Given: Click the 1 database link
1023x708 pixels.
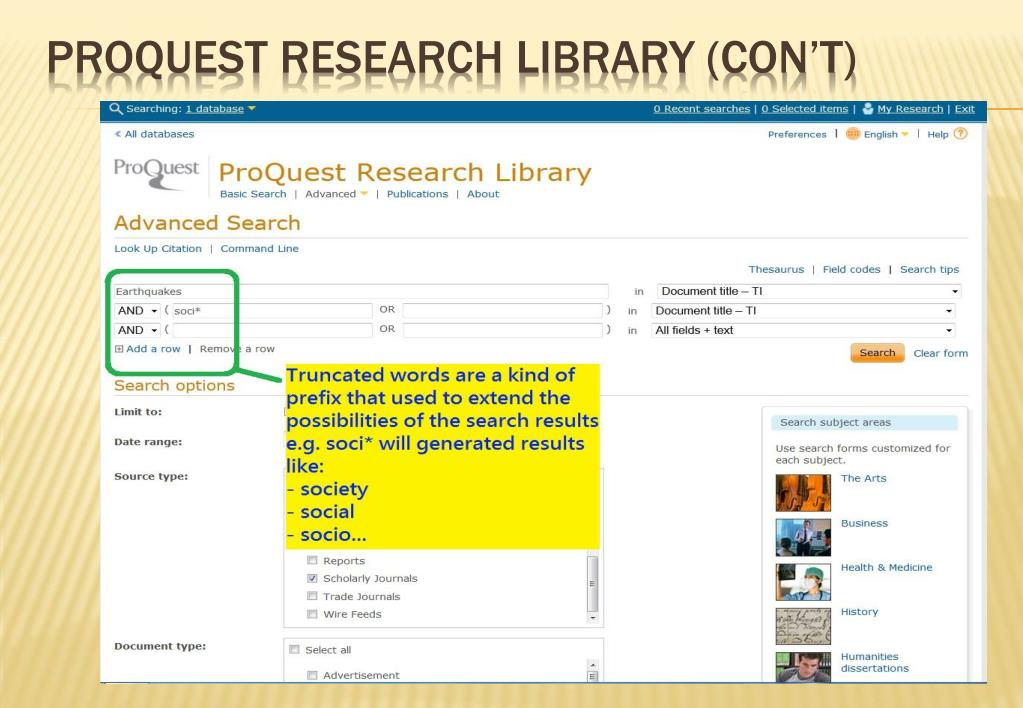Looking at the screenshot, I should 215,109.
